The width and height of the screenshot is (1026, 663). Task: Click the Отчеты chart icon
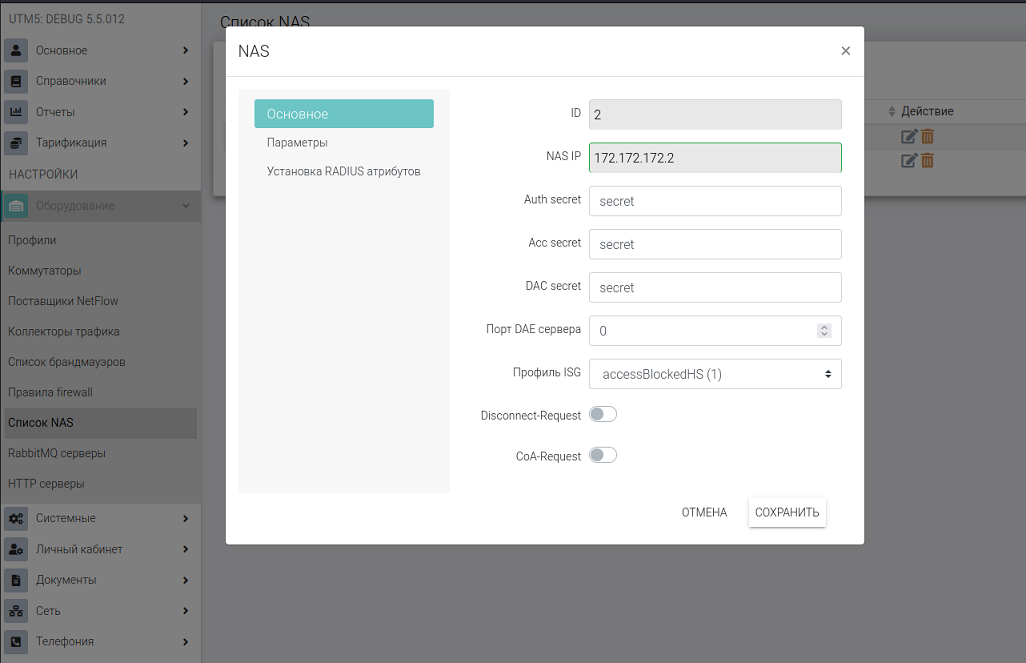pyautogui.click(x=16, y=112)
